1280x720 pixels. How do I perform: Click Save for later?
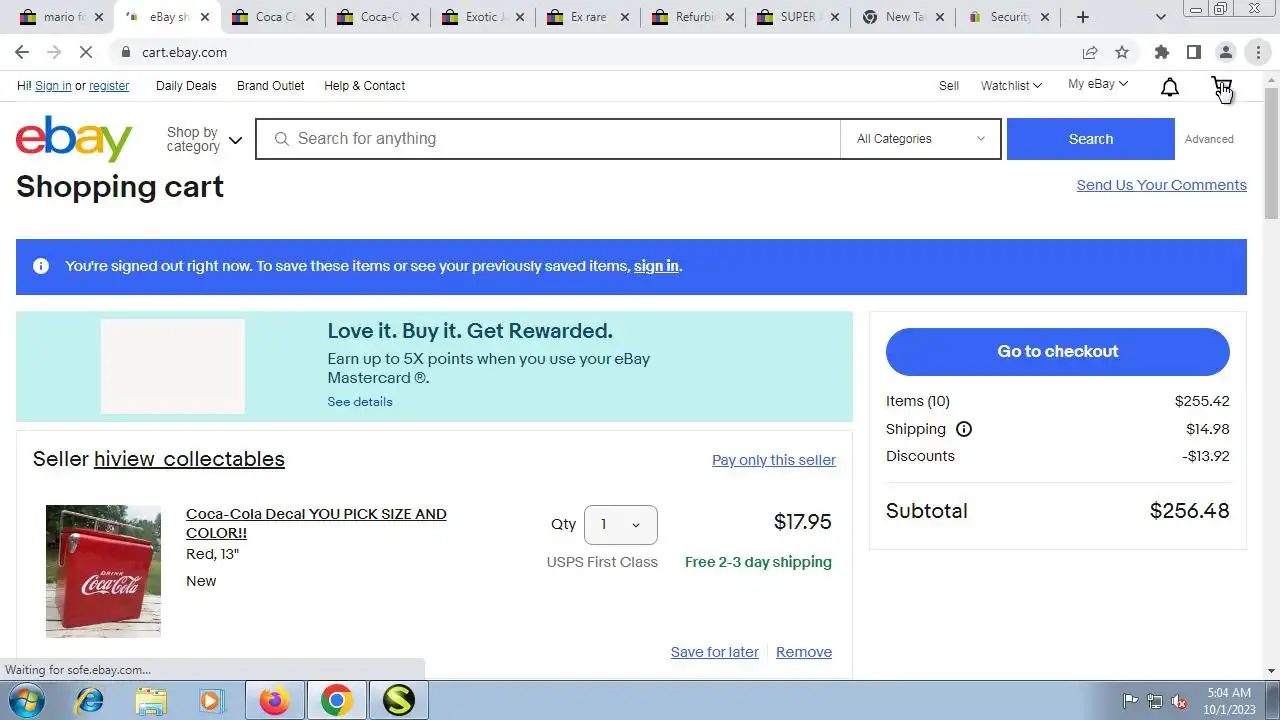click(x=714, y=652)
